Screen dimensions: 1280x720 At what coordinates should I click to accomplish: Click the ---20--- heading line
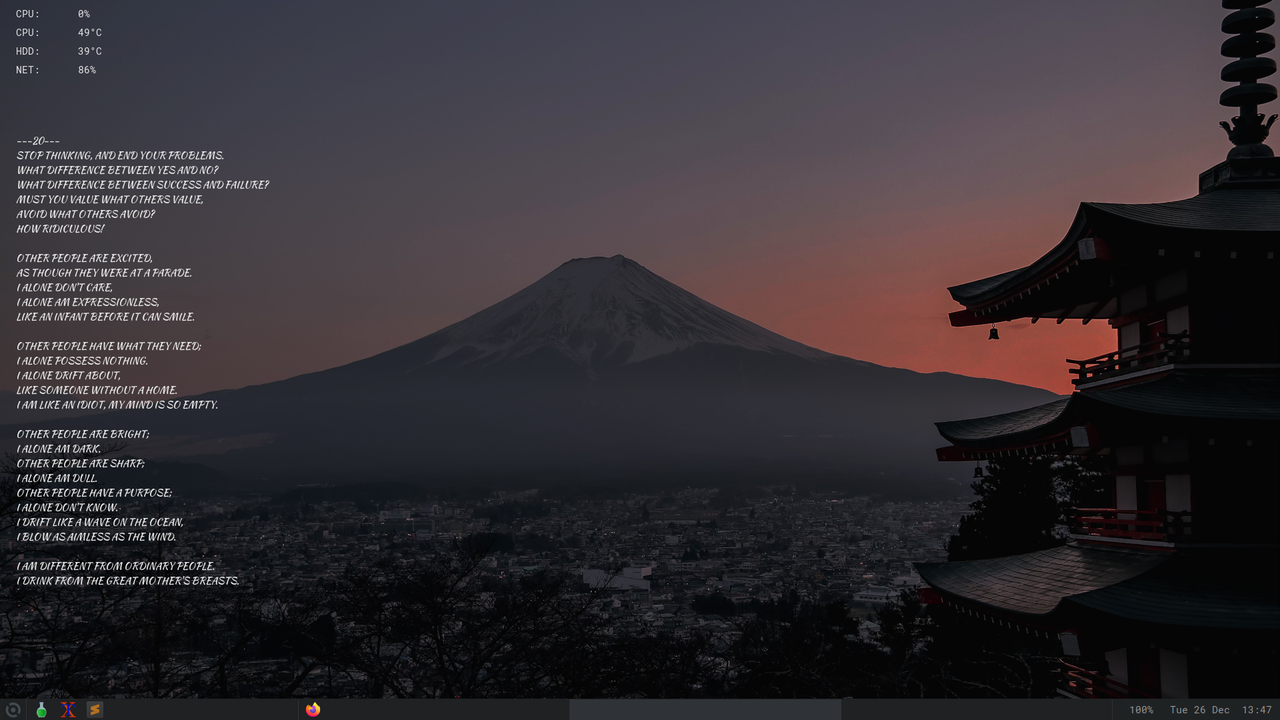click(38, 141)
